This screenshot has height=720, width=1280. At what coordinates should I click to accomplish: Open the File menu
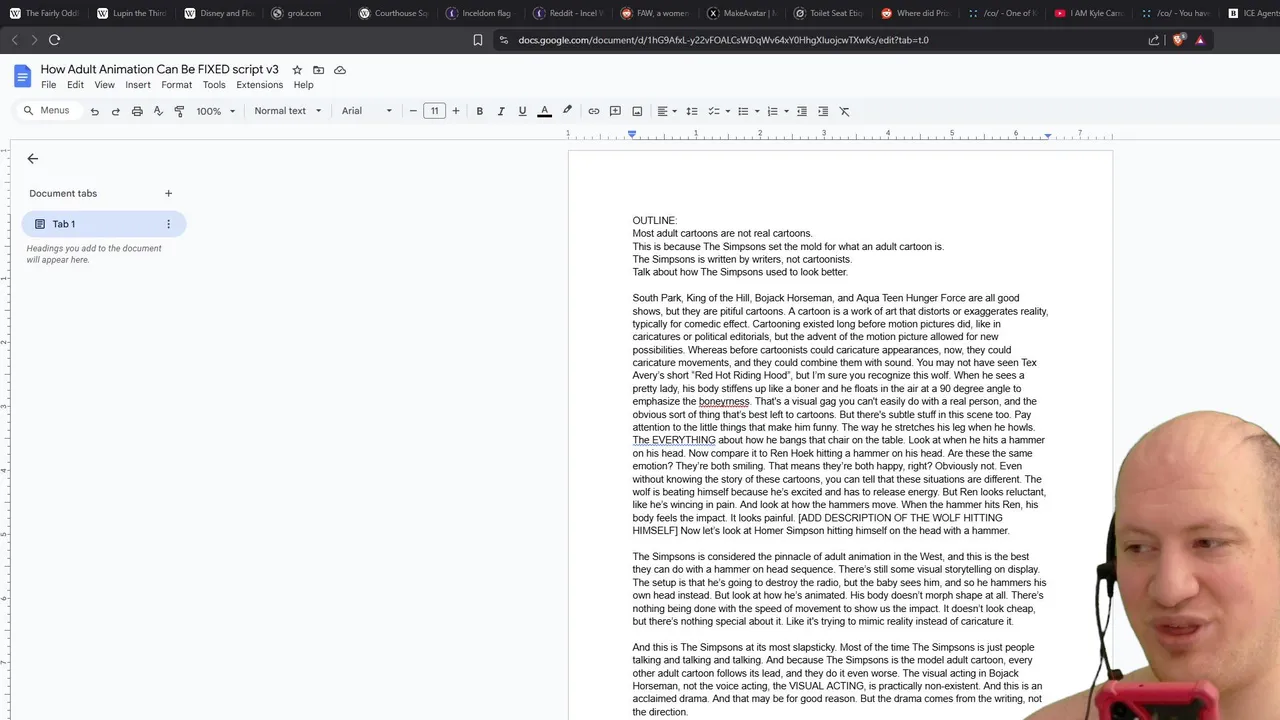click(x=48, y=85)
